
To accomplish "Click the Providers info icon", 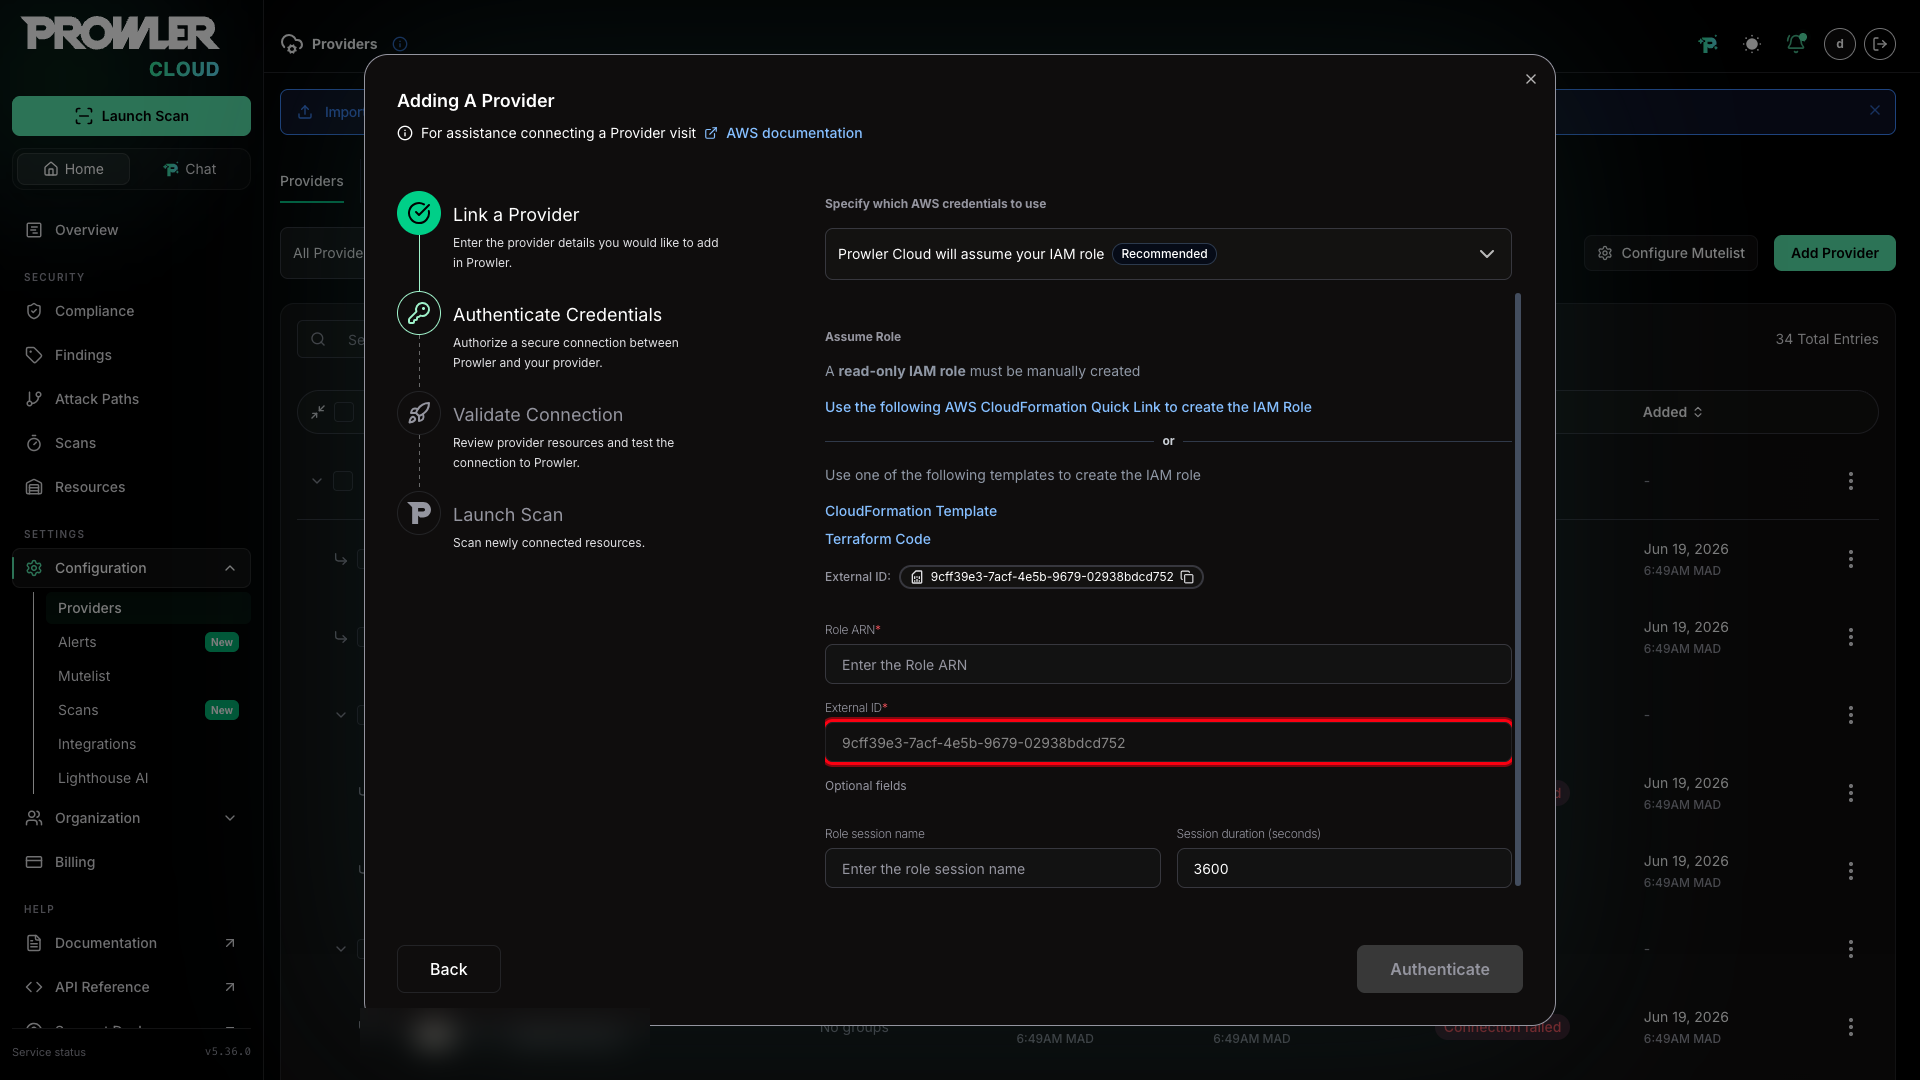I will tap(400, 44).
